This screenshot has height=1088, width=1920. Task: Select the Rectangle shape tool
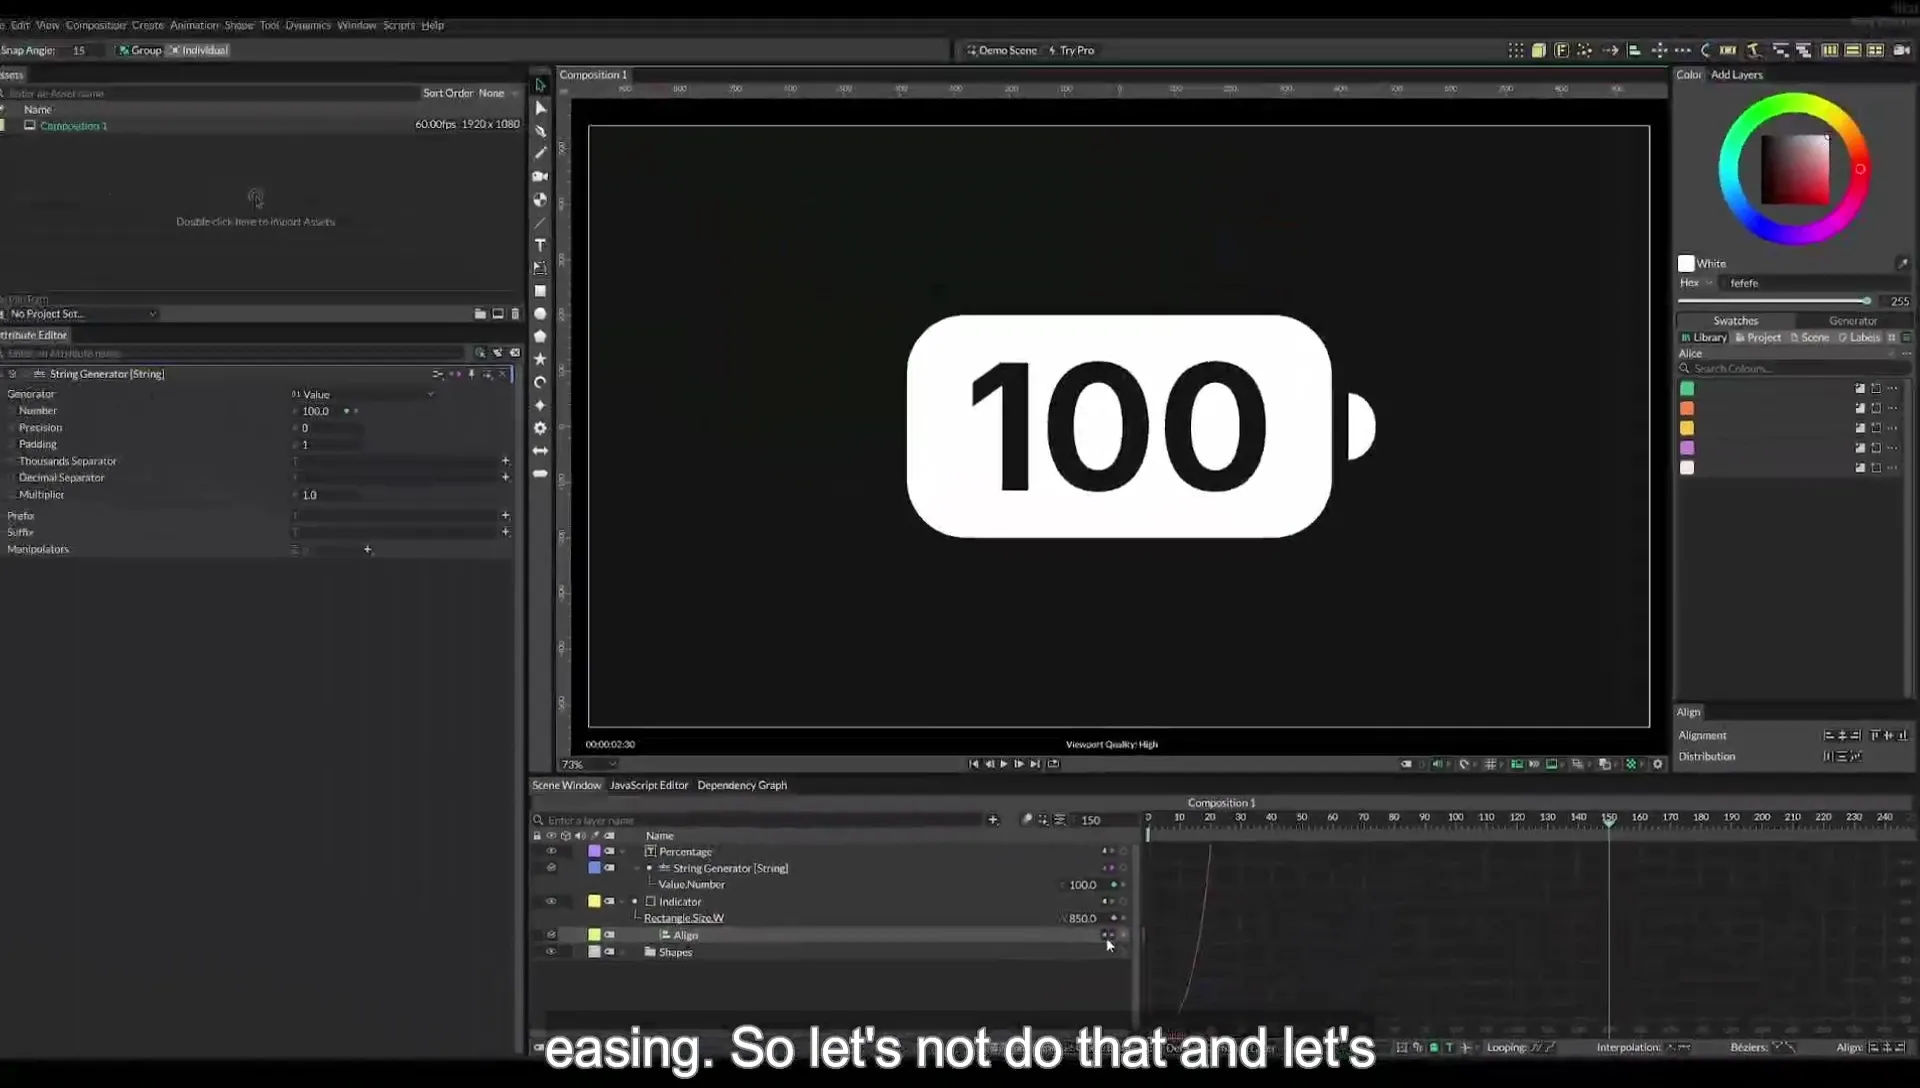coord(540,291)
